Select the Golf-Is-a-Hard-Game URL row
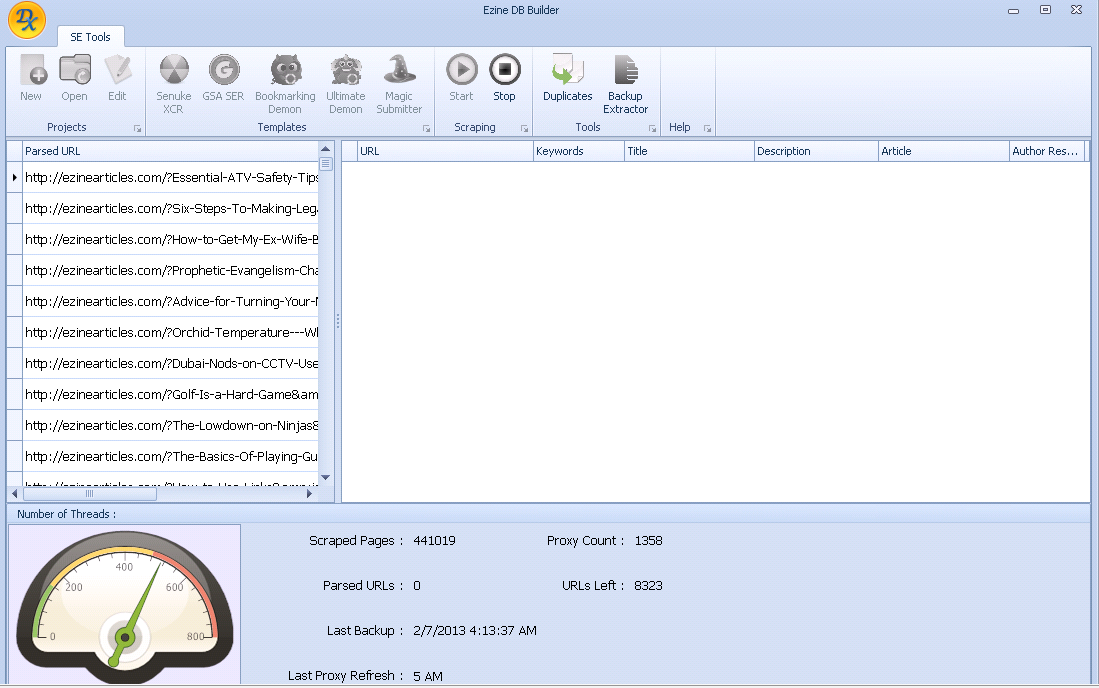 click(x=170, y=394)
